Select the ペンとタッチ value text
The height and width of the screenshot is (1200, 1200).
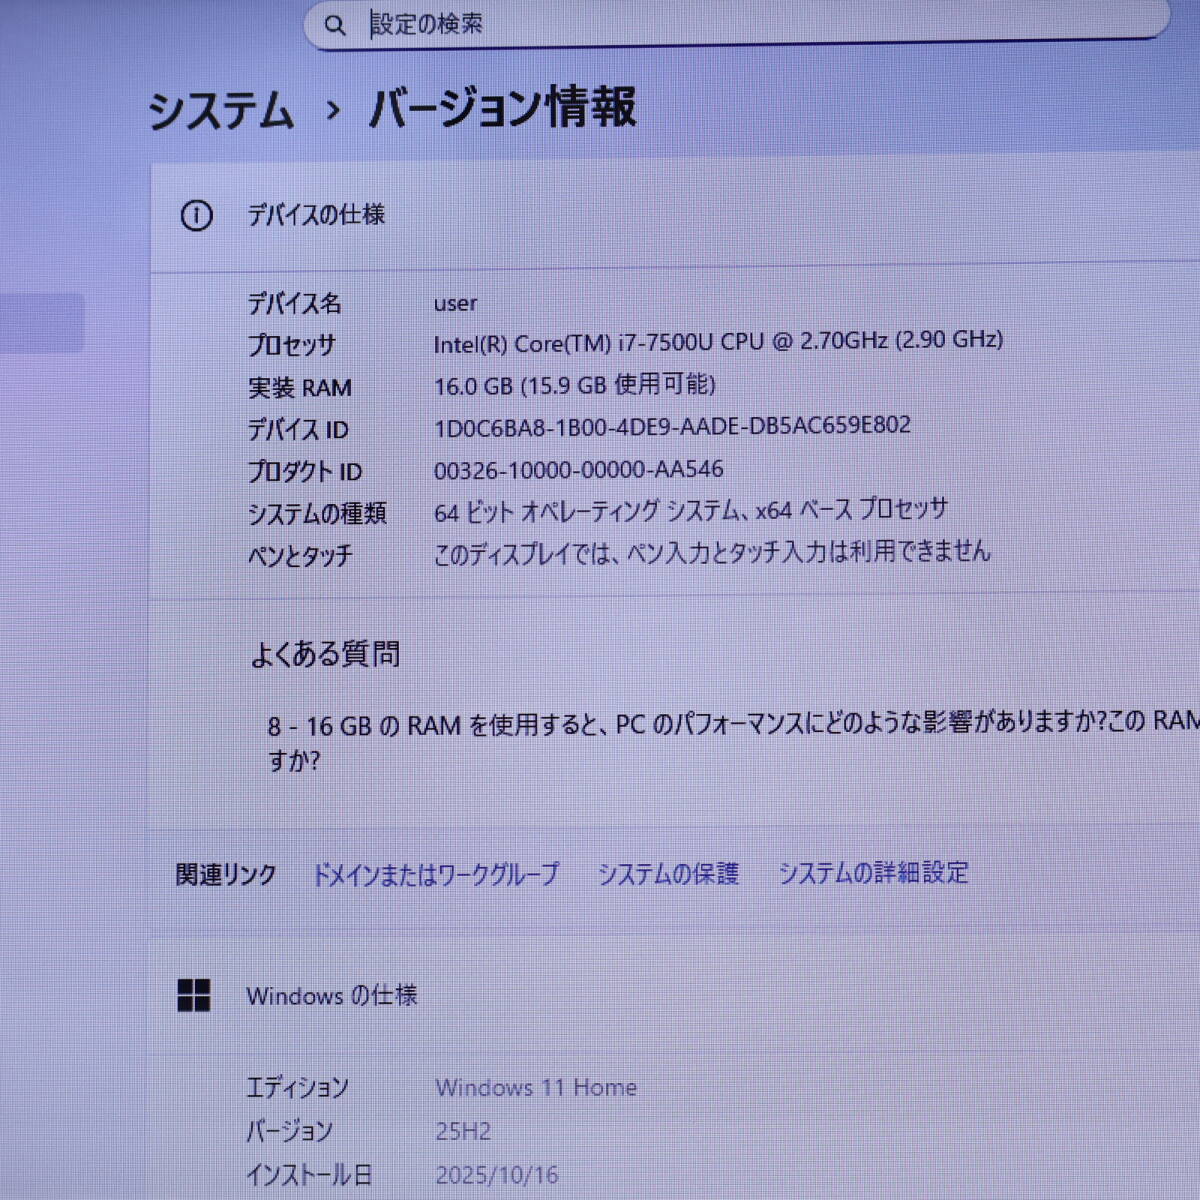tap(711, 552)
